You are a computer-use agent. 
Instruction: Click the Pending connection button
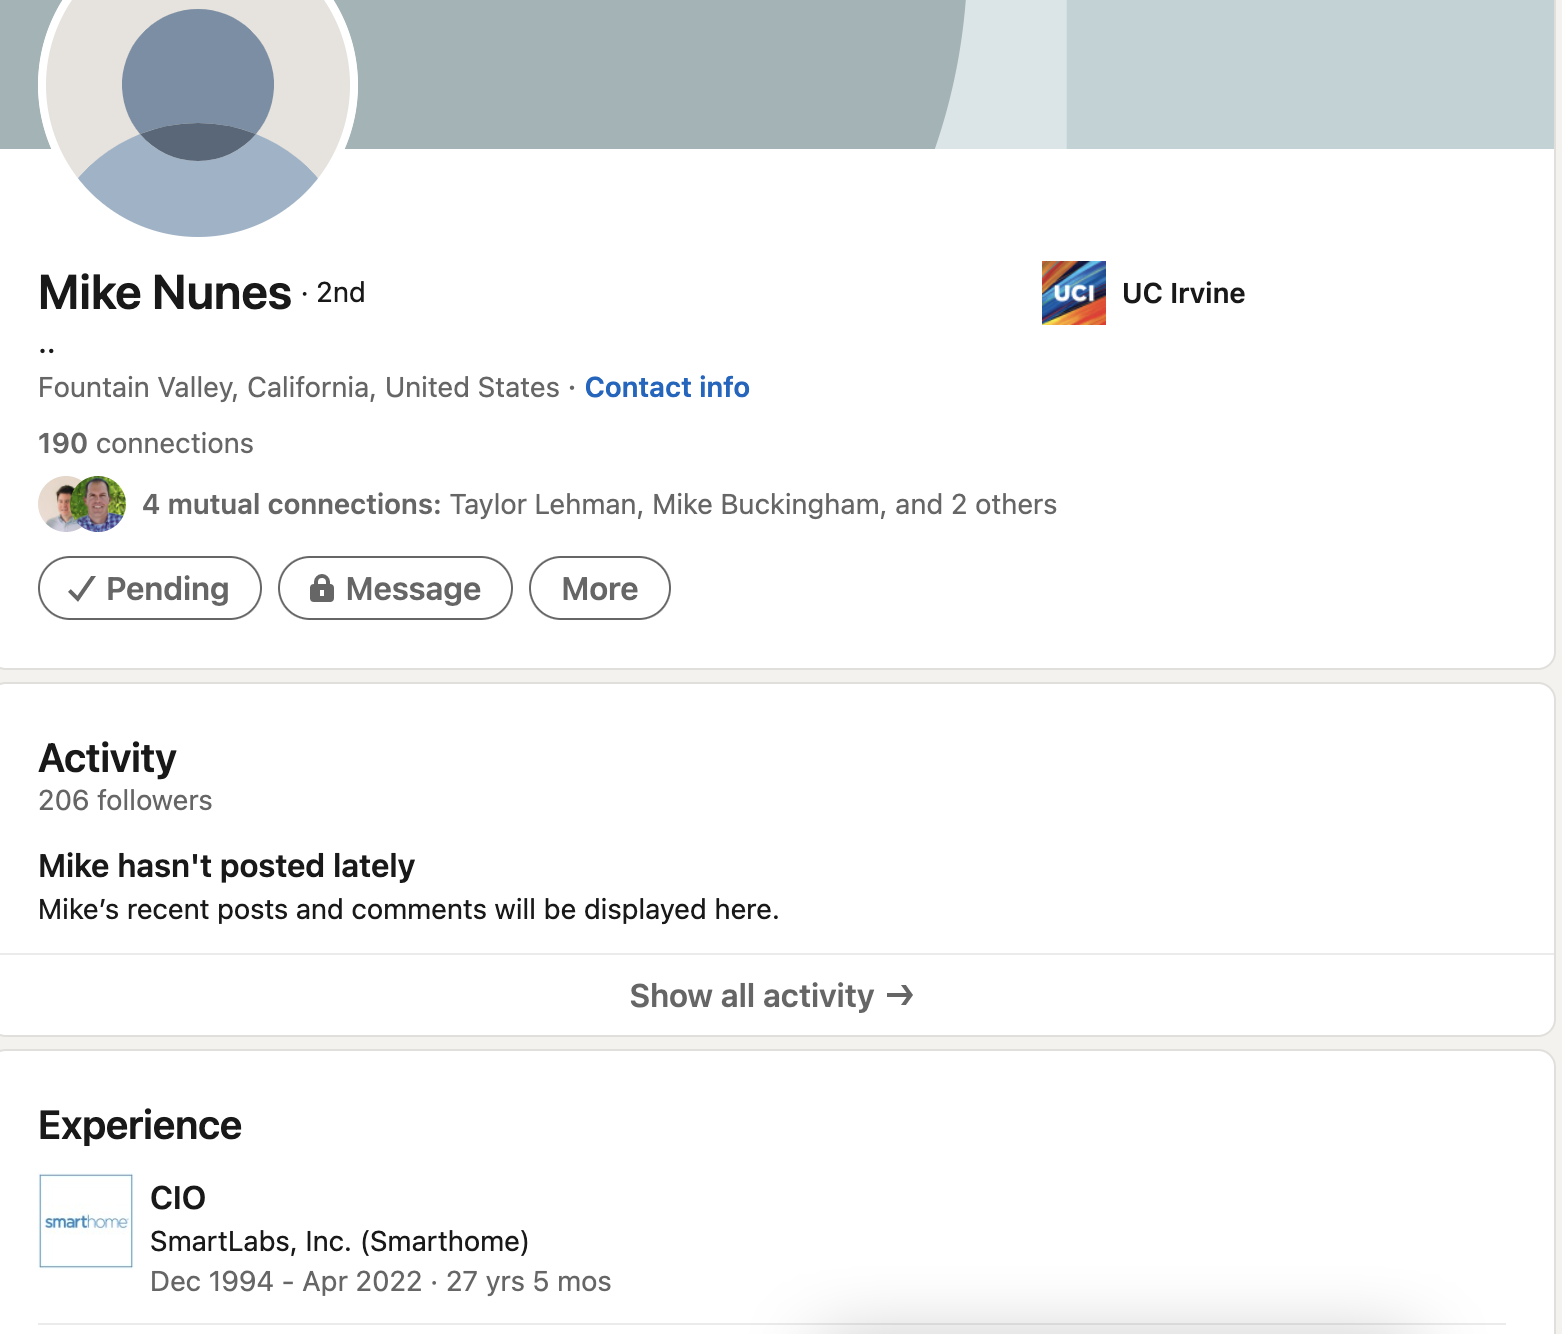[x=150, y=588]
